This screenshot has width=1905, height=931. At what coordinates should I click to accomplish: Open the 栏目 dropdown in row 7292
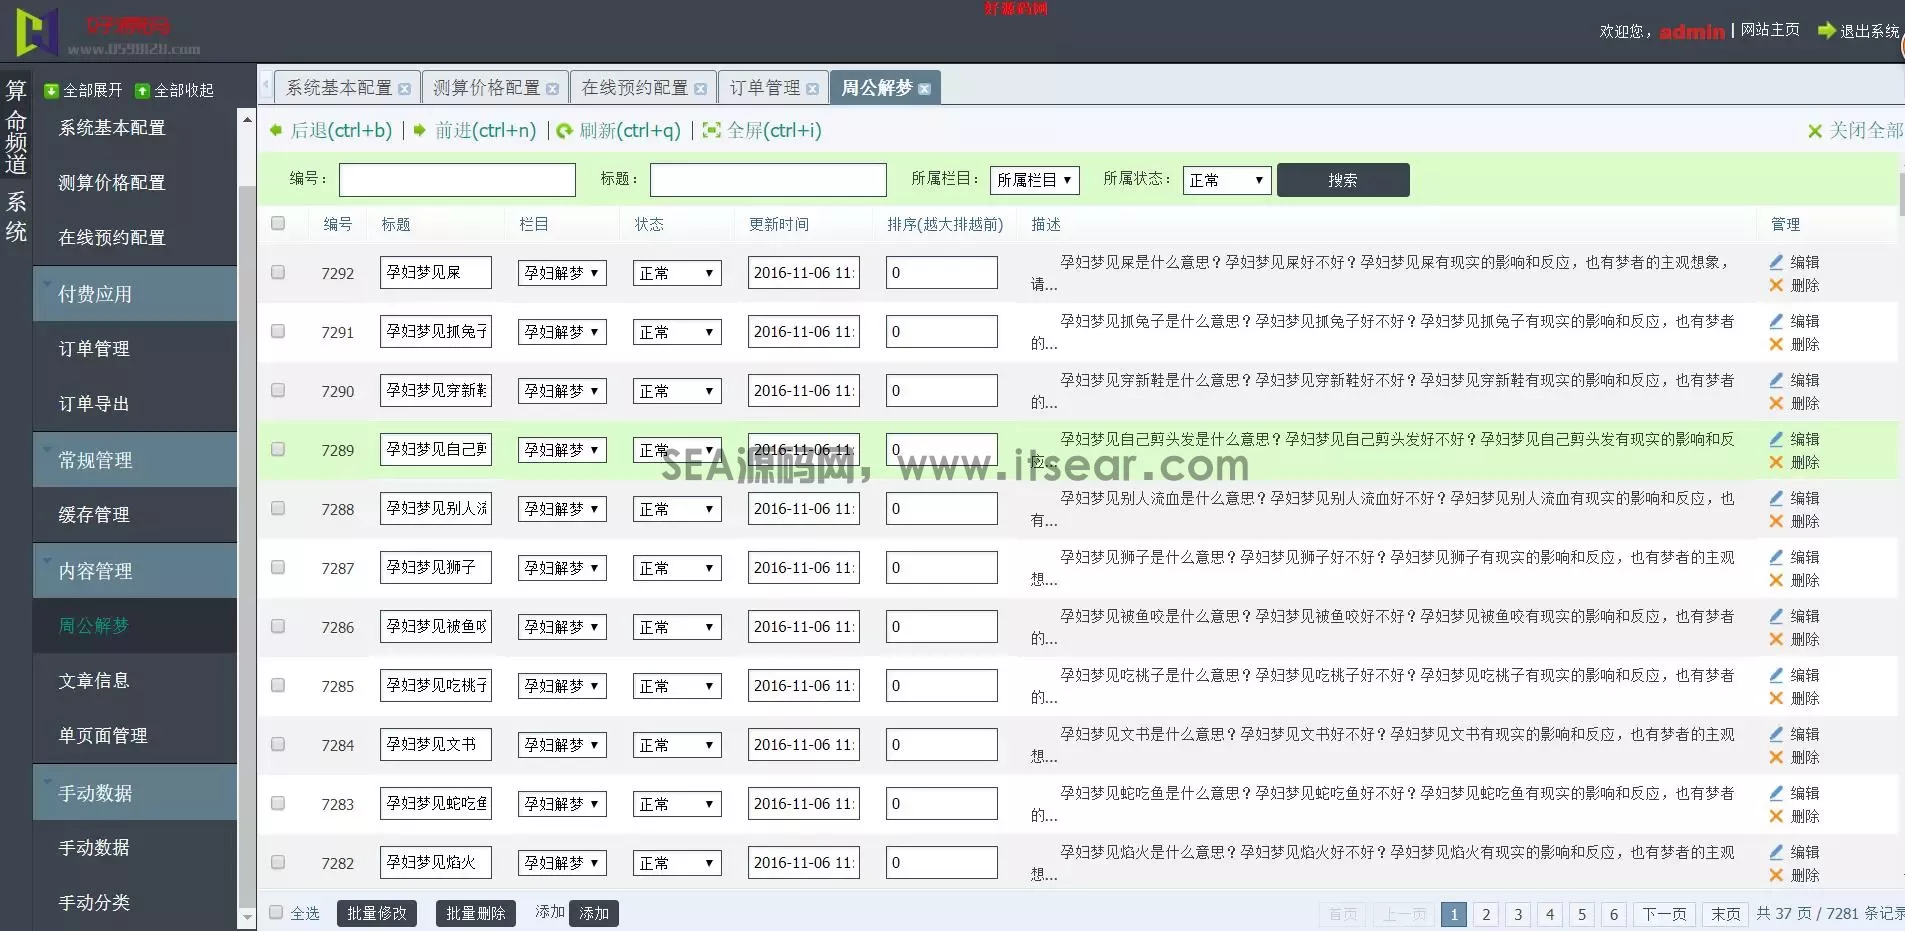[x=562, y=273]
